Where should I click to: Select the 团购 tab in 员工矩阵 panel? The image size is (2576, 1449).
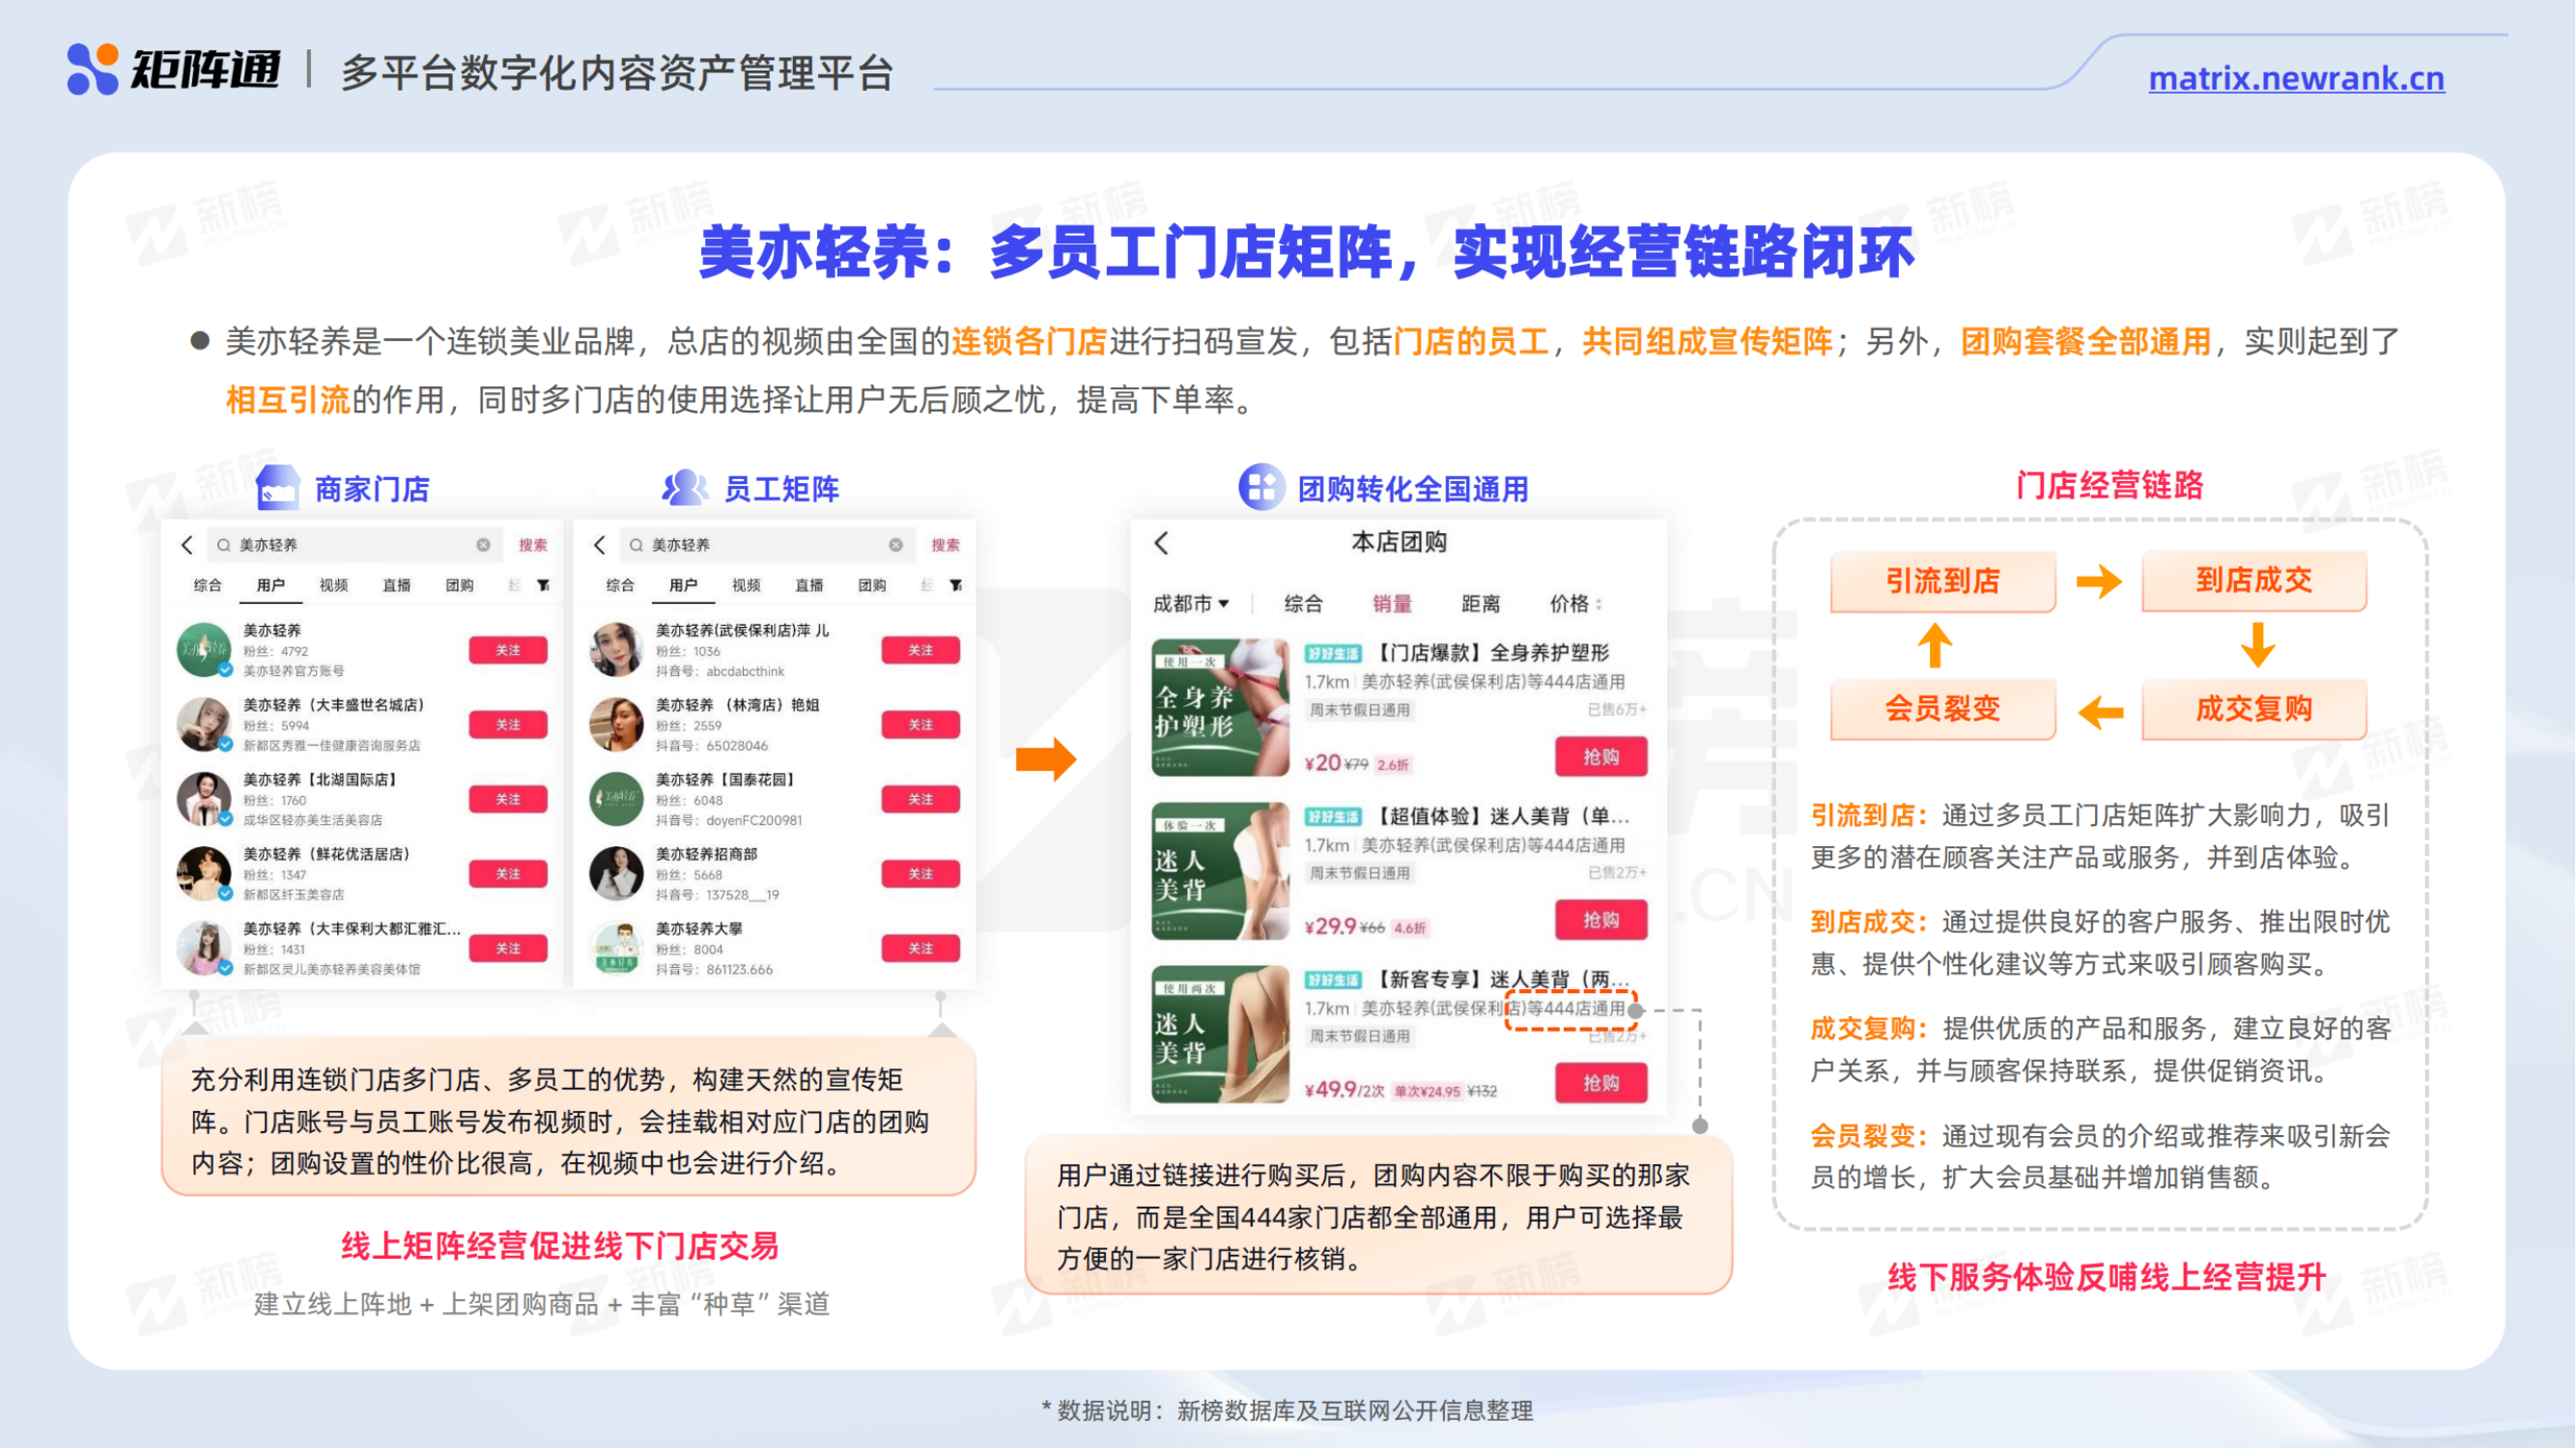click(x=872, y=586)
